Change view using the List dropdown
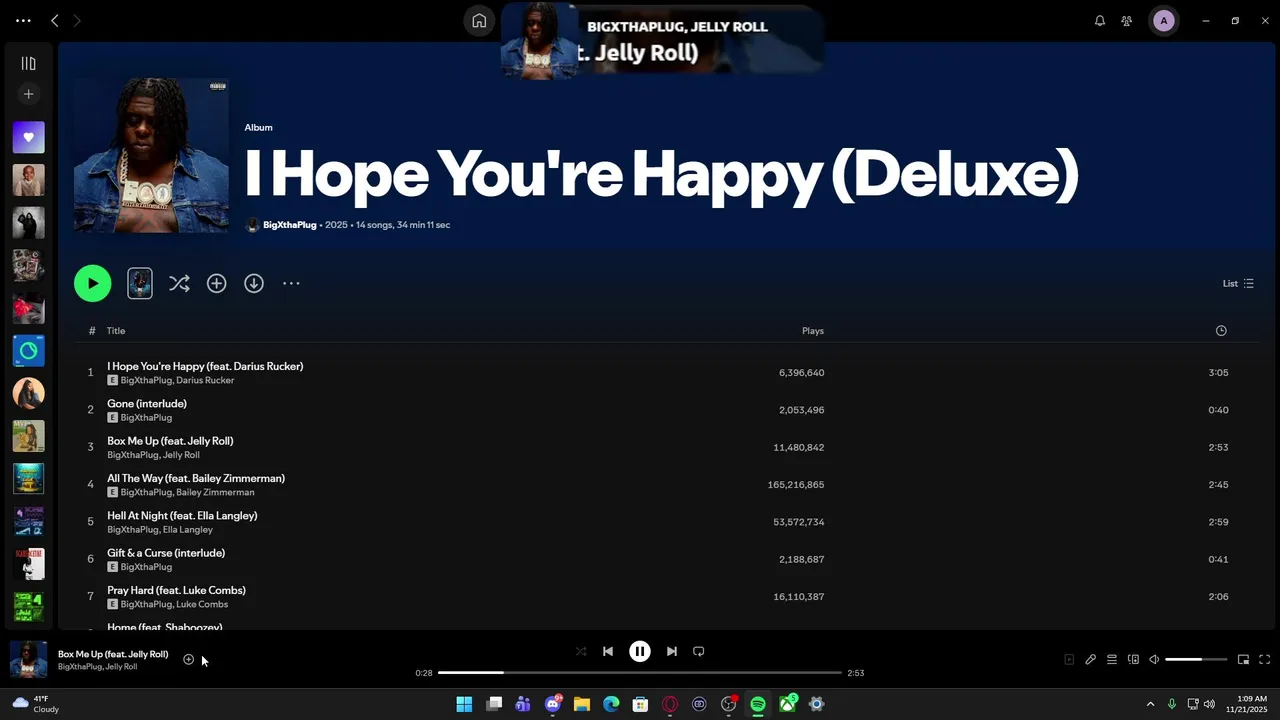Screen dimensions: 1280x720 pos(1238,283)
